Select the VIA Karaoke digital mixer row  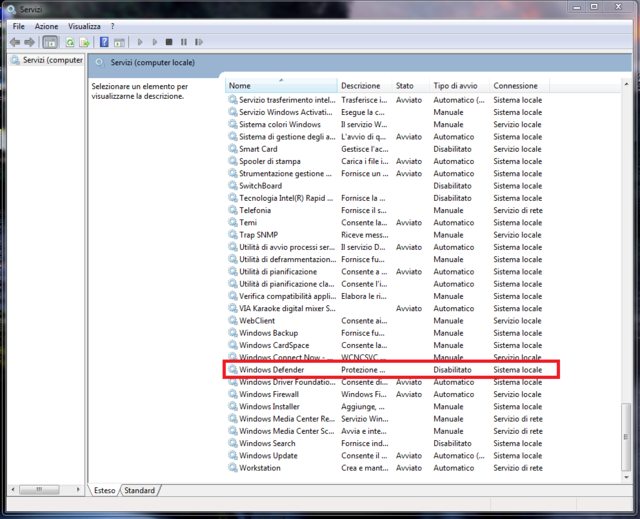[385, 308]
